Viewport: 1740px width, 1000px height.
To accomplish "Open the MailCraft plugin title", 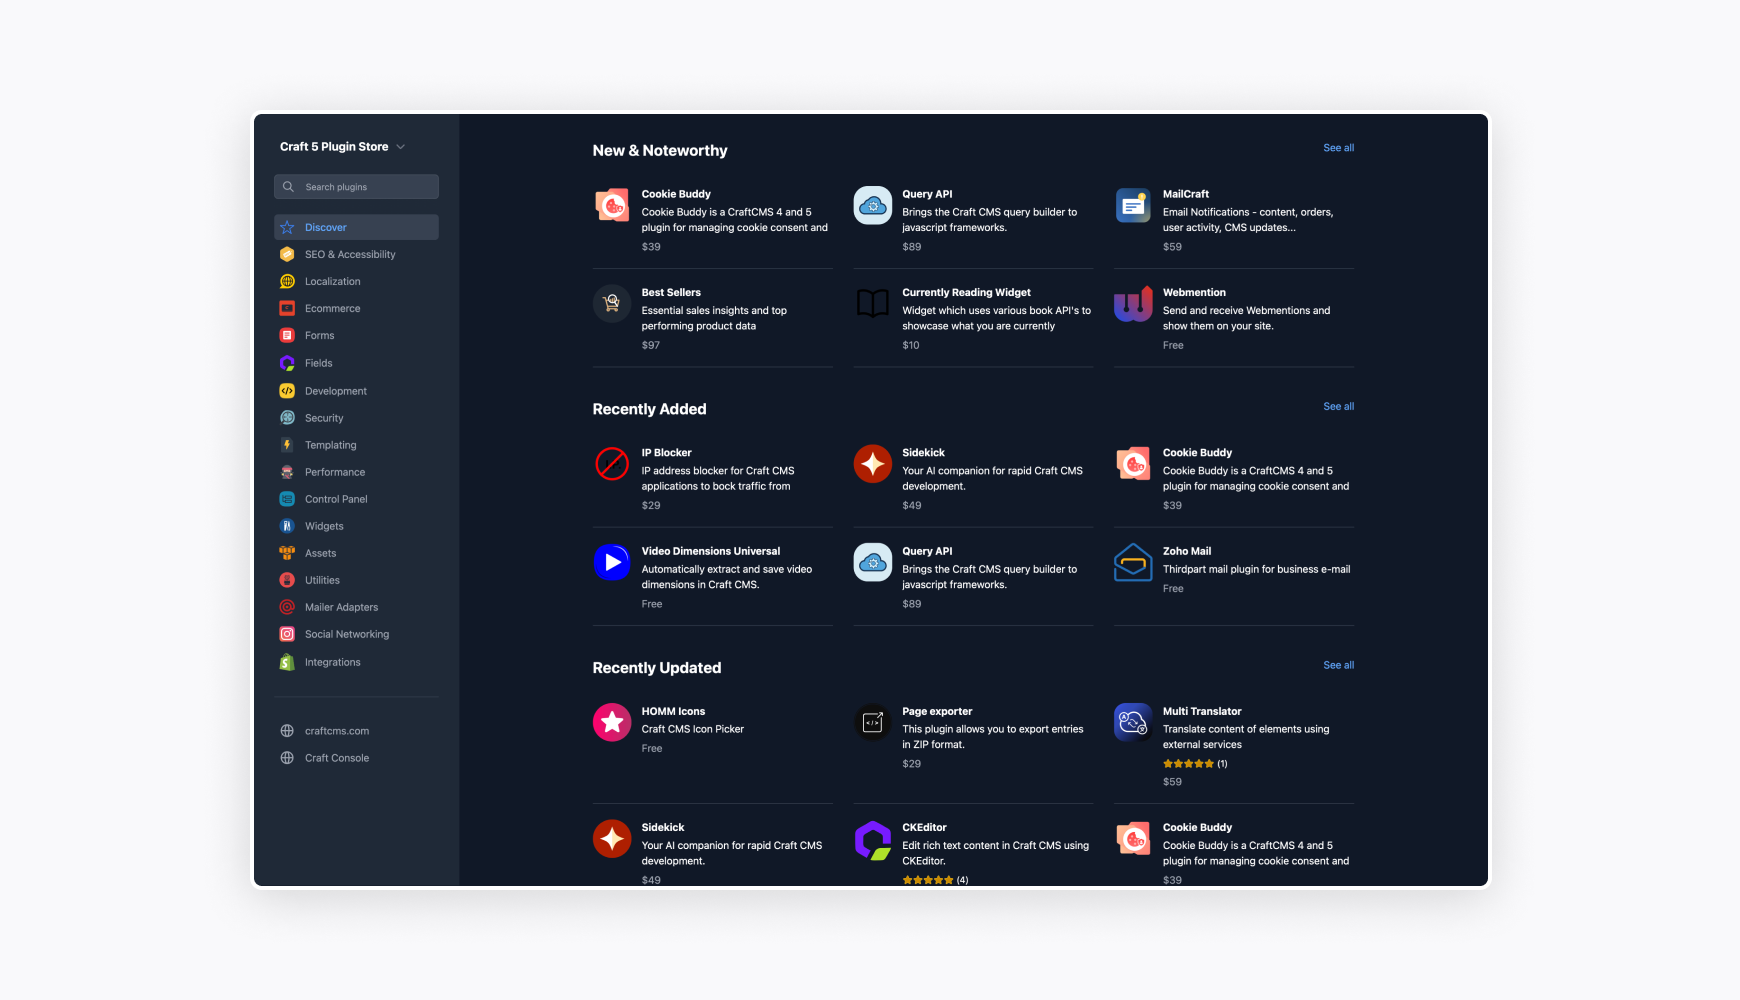I will pos(1185,194).
